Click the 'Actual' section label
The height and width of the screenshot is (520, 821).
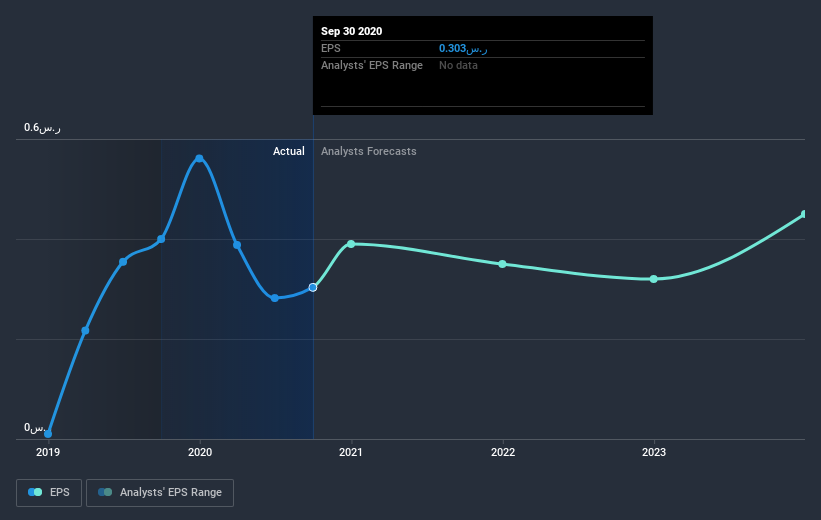[289, 151]
